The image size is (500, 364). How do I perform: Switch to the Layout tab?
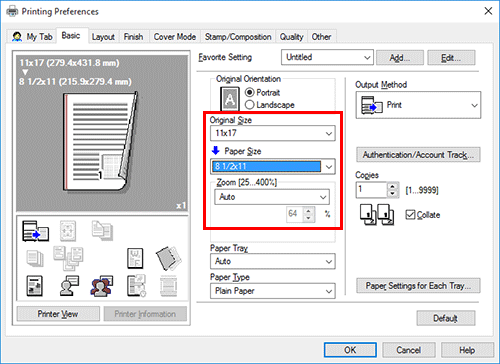tap(103, 37)
